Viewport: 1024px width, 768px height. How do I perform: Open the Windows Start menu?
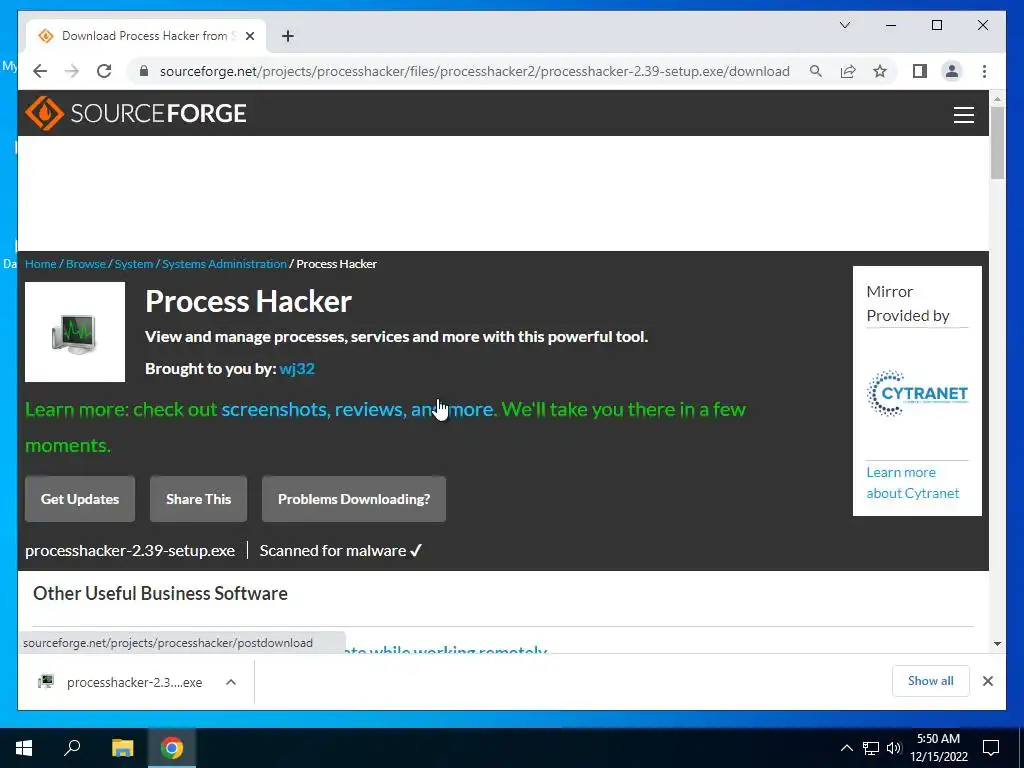pos(24,748)
